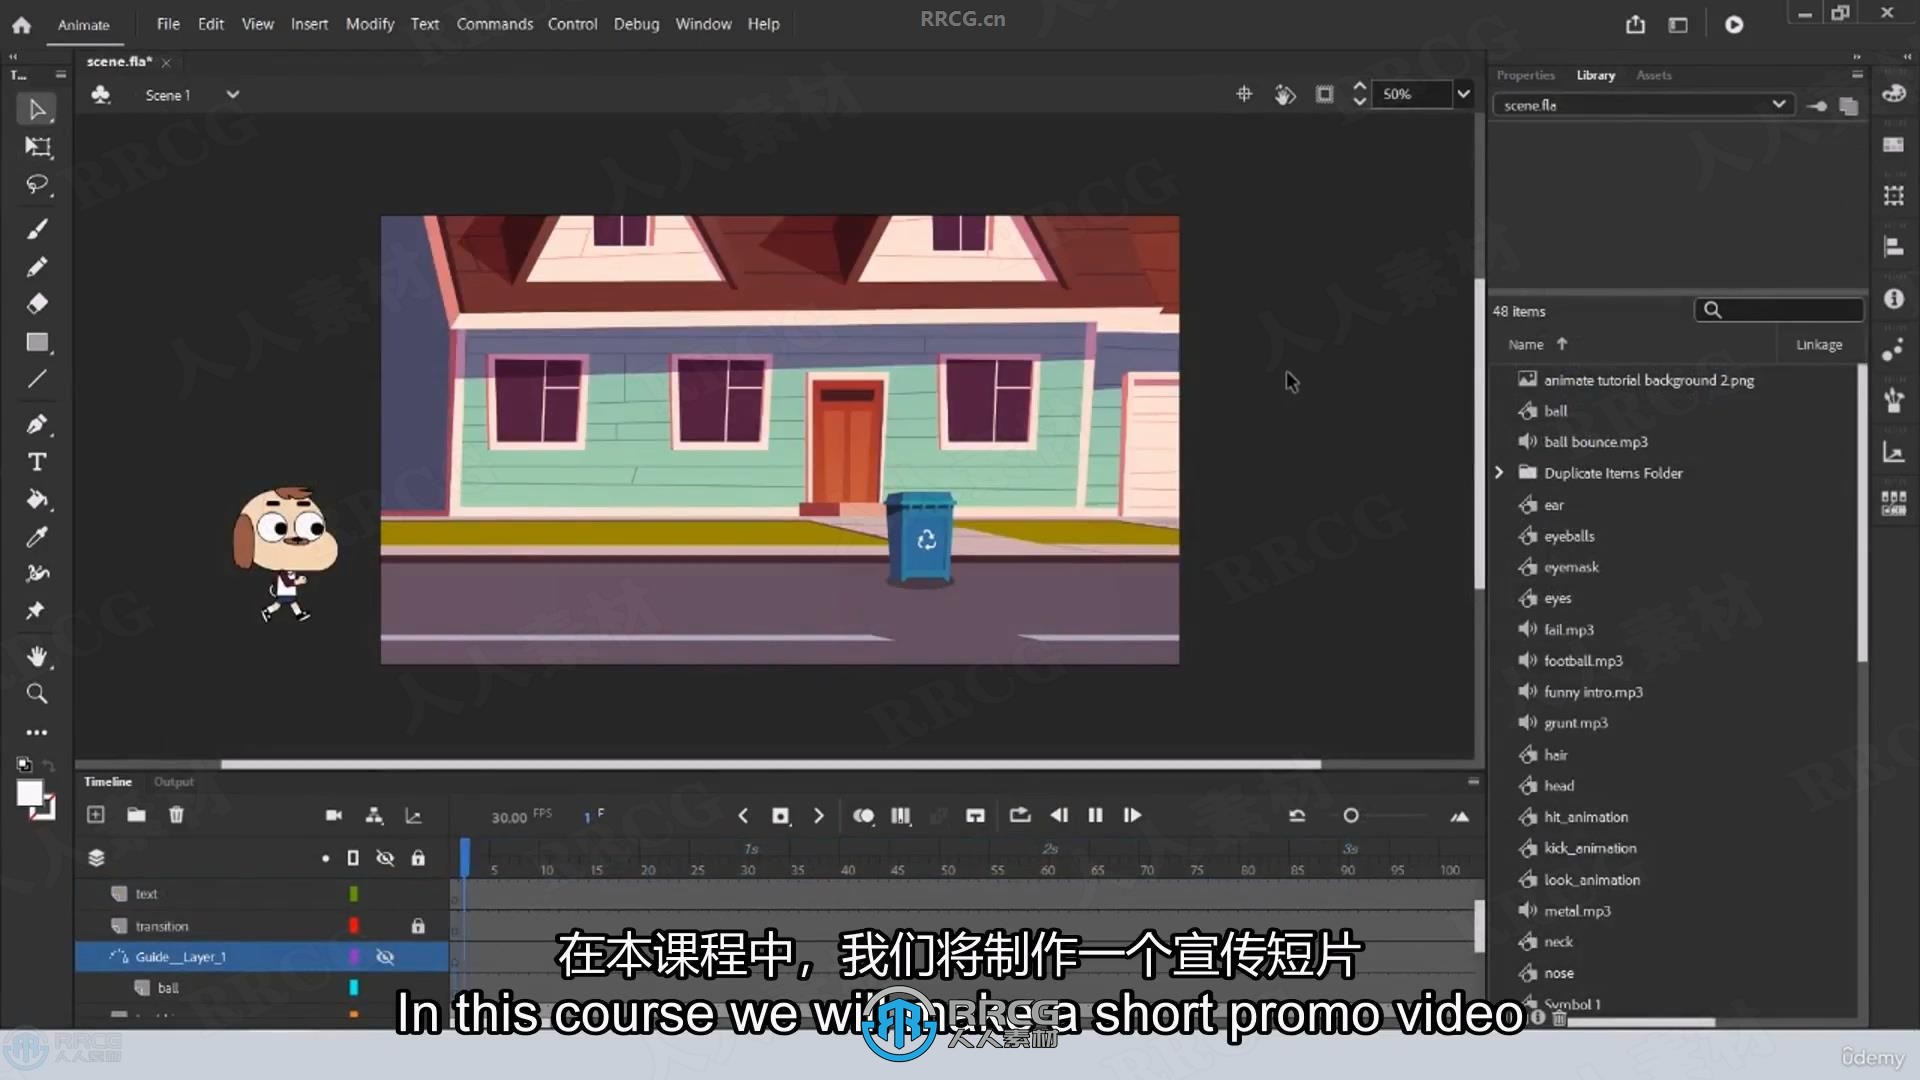
Task: Click the New Folder icon in timeline
Action: pyautogui.click(x=136, y=815)
